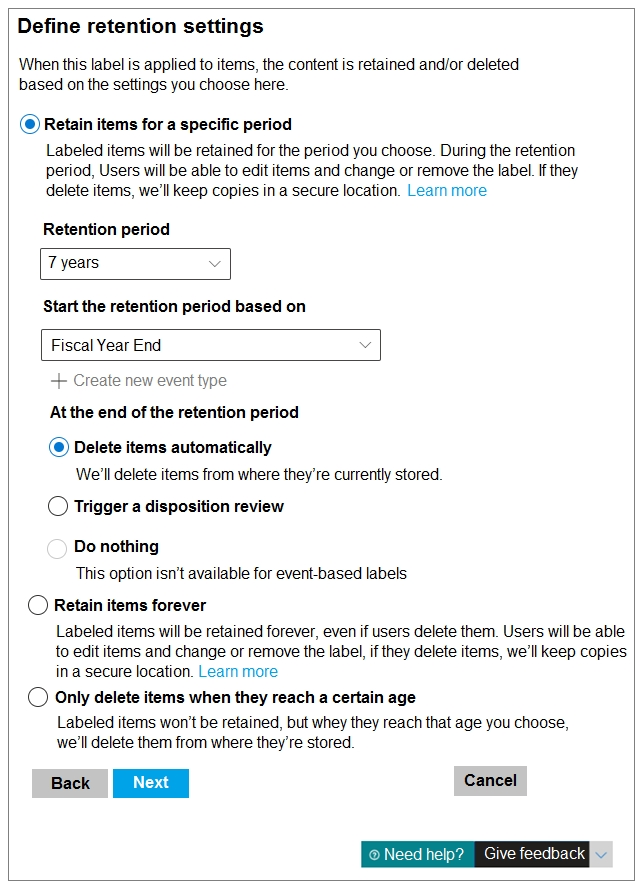
Task: Open the Give feedback panel
Action: [534, 854]
